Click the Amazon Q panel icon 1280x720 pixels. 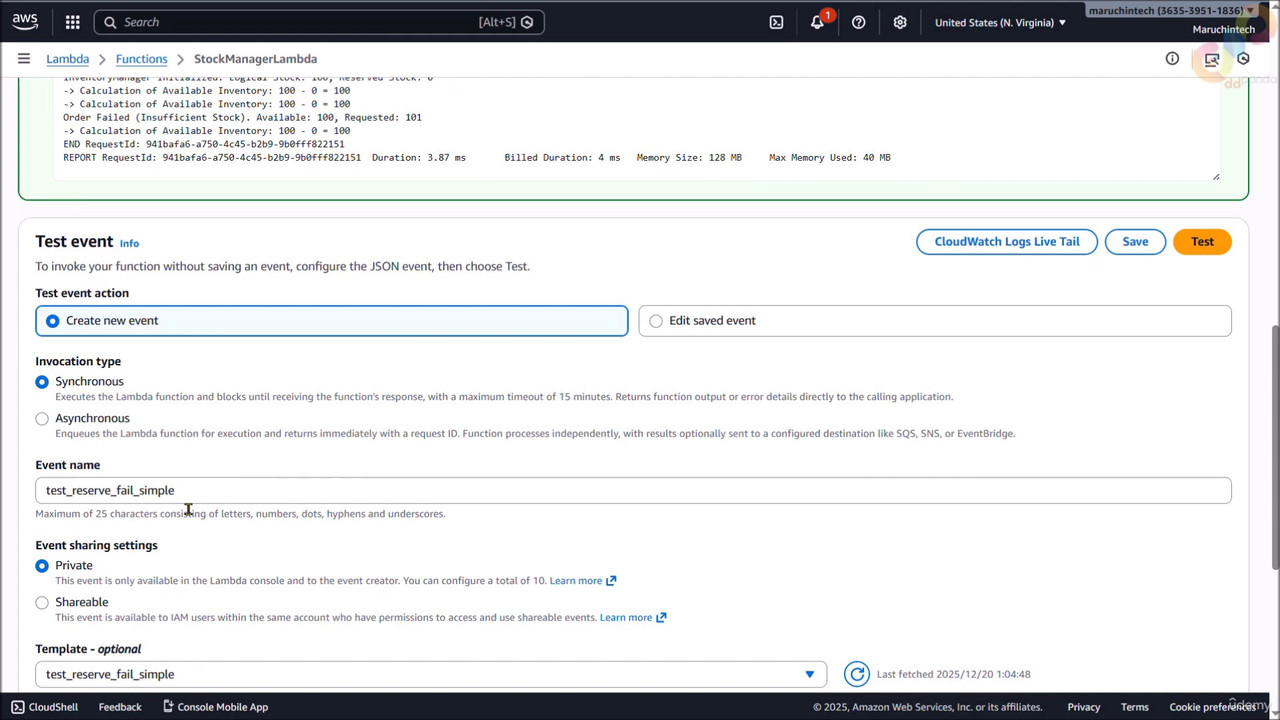tap(1212, 59)
